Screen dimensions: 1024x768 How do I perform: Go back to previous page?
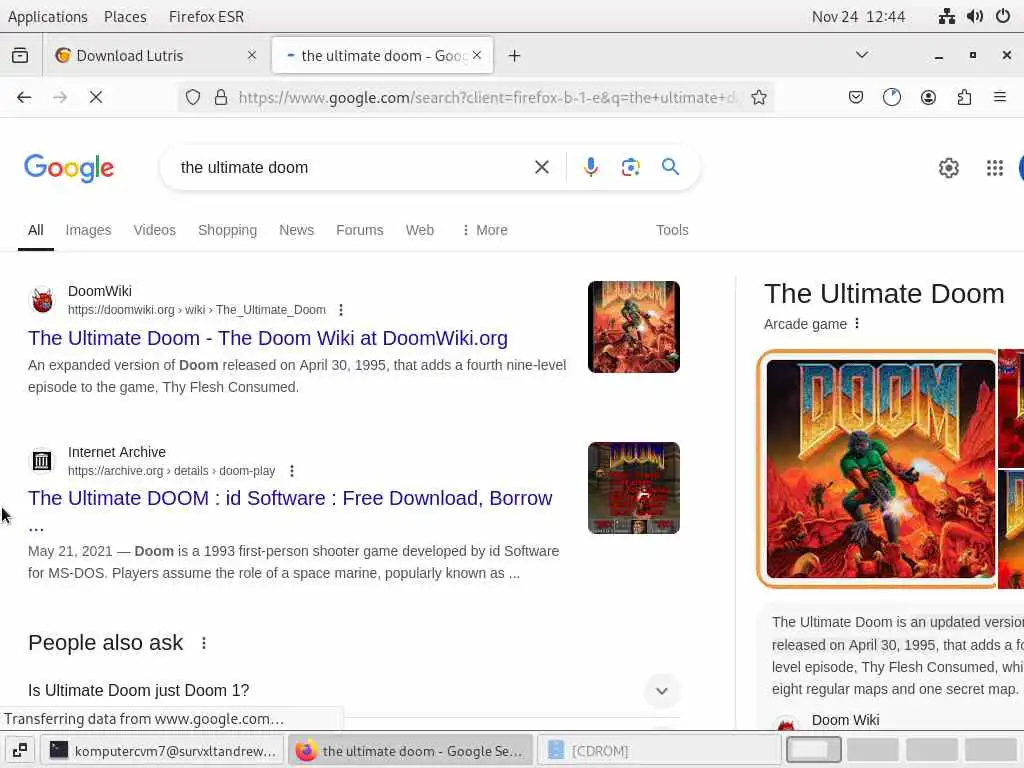click(24, 97)
